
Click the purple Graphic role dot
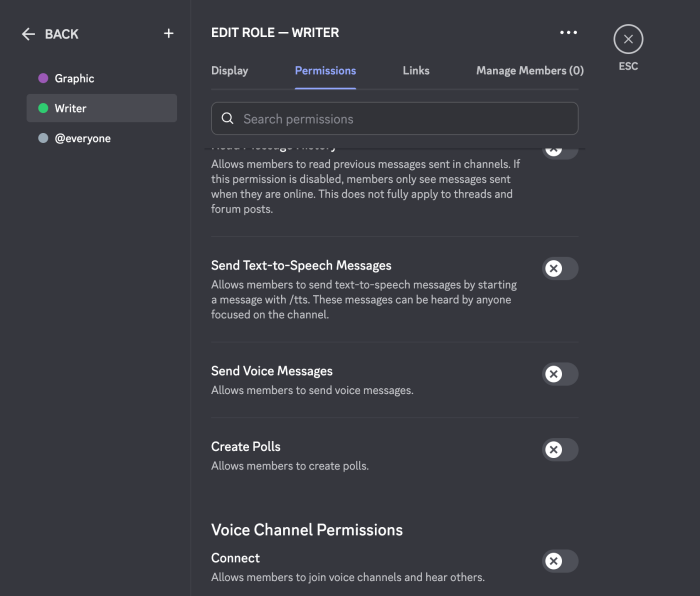click(43, 78)
